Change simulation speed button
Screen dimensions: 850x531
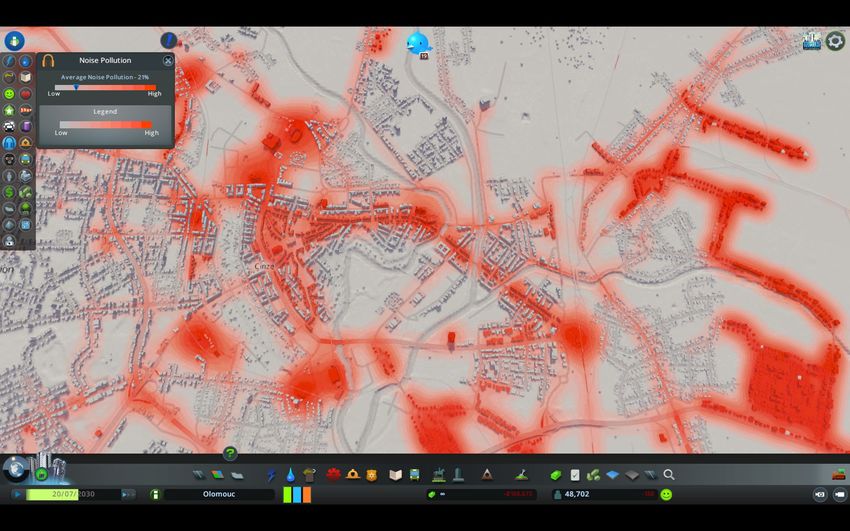128,494
